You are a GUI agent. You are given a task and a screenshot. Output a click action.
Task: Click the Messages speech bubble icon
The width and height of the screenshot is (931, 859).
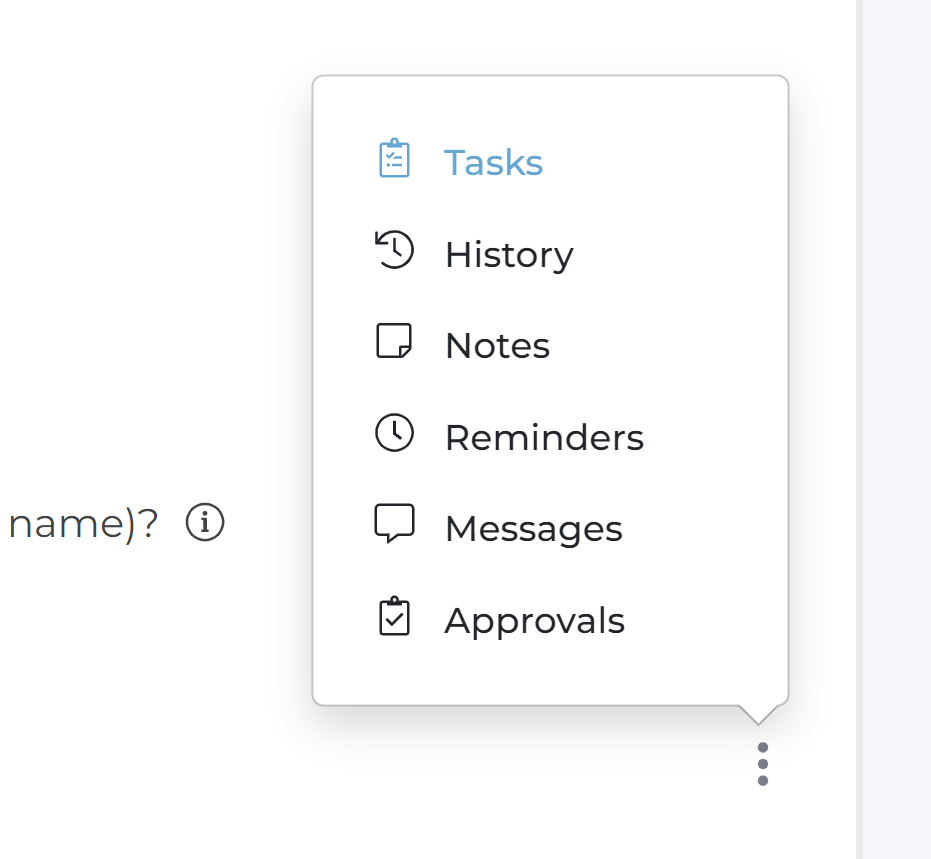394,523
